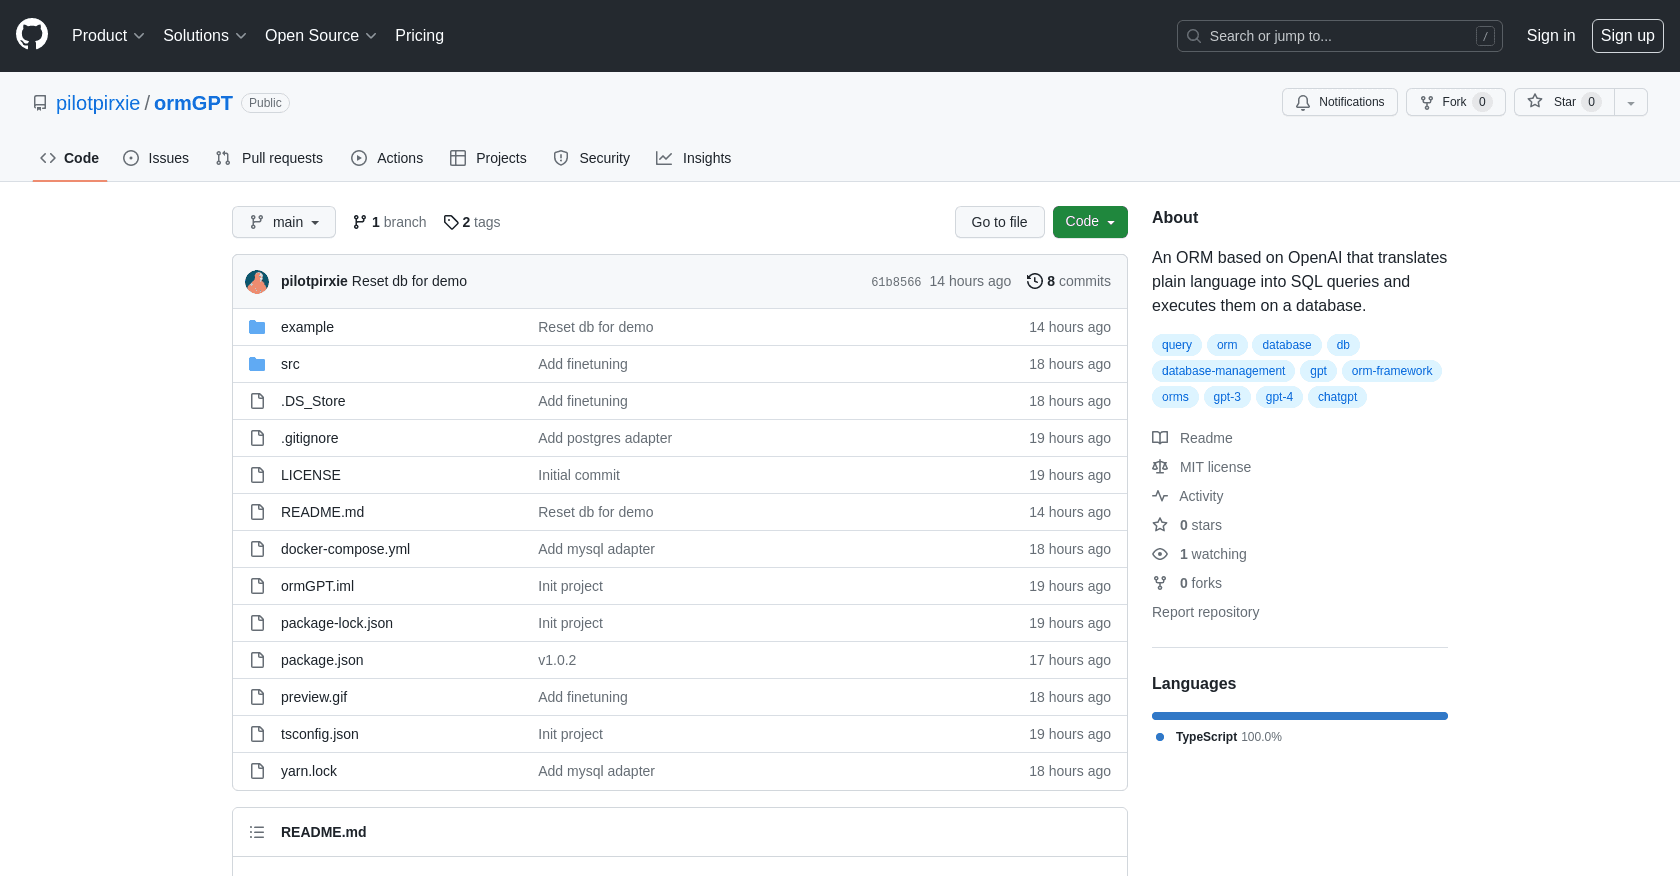Viewport: 1680px width, 876px height.
Task: Open the README table of contents icon
Action: [x=257, y=832]
